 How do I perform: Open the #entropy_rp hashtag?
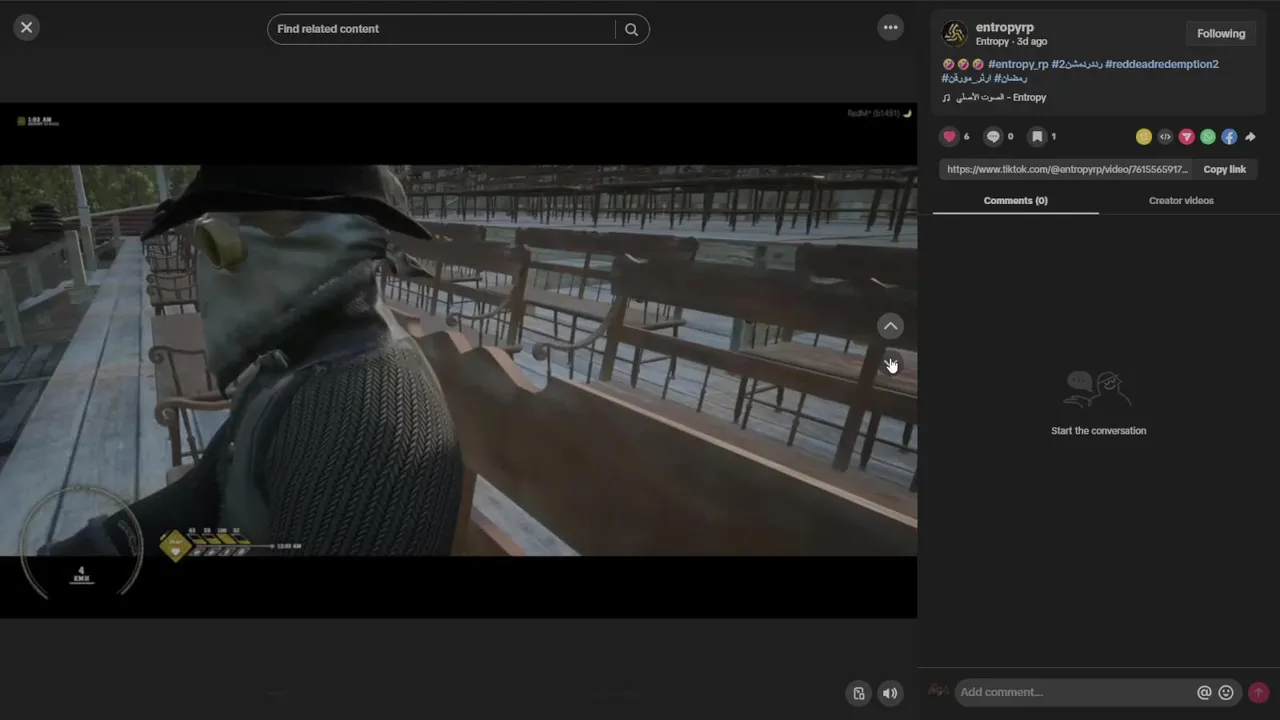1018,64
